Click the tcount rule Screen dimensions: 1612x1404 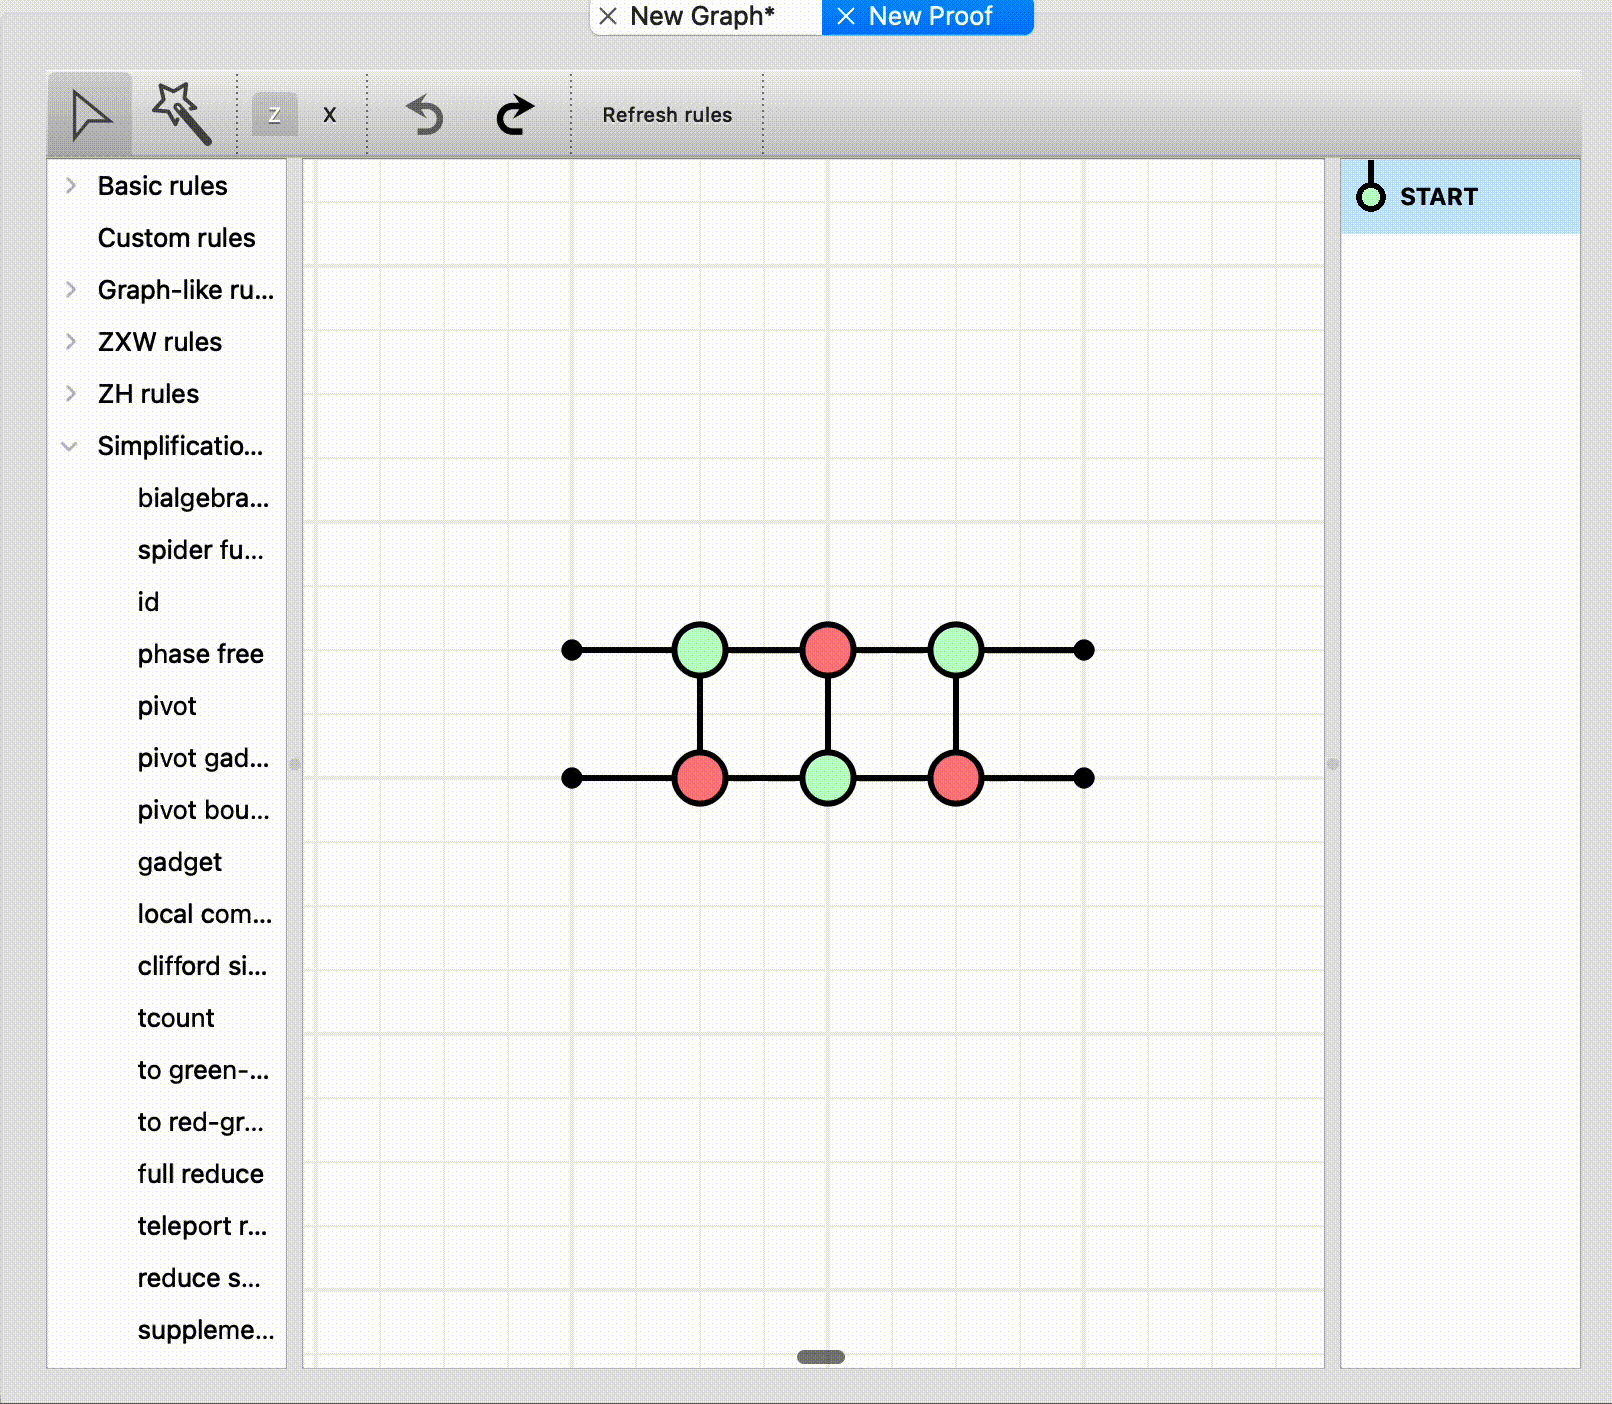pyautogui.click(x=176, y=1018)
